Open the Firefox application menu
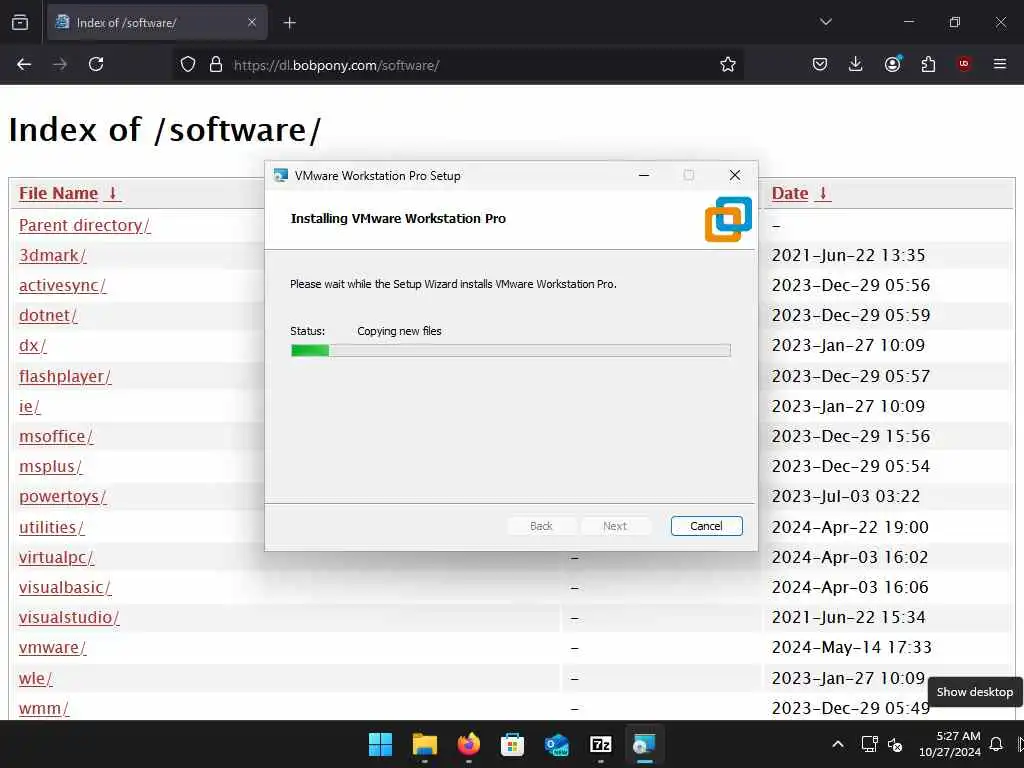 (x=1000, y=64)
